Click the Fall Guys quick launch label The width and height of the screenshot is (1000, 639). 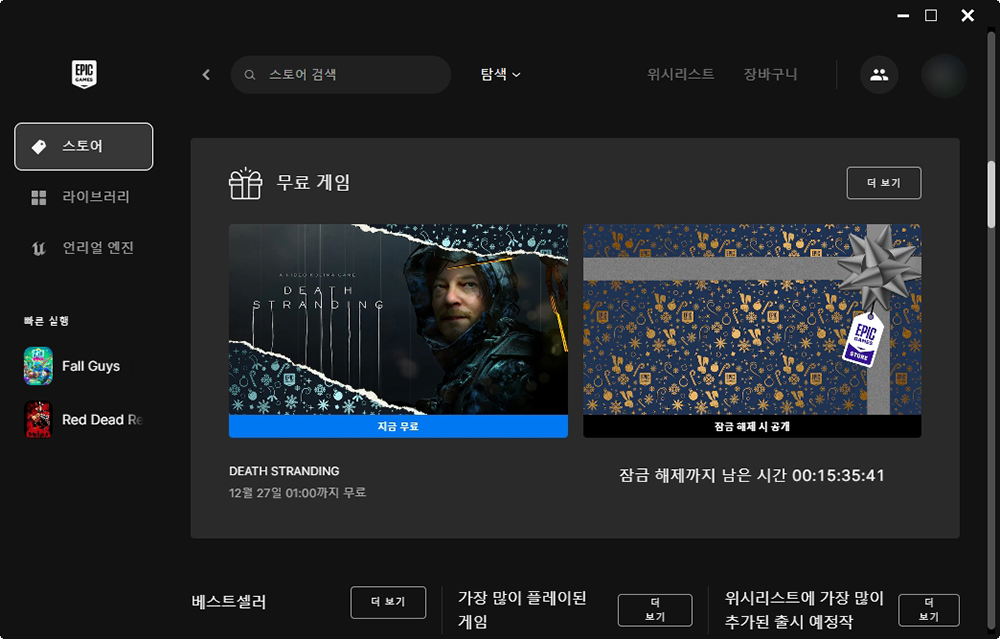(91, 366)
